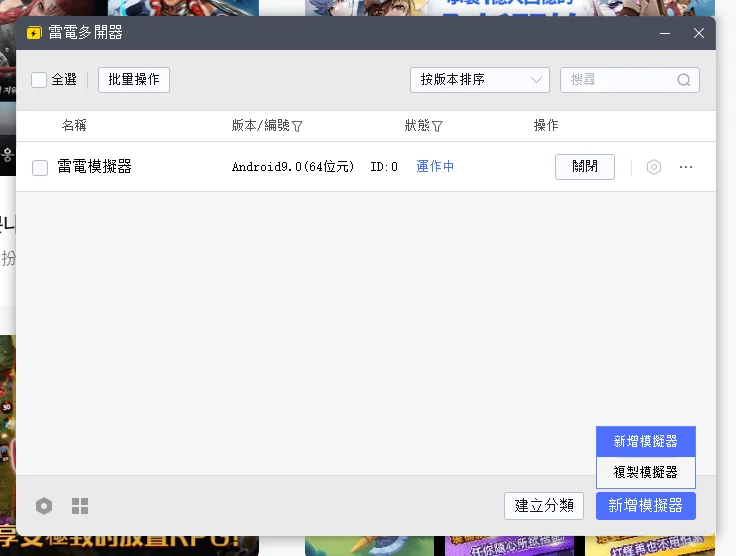Switch to grid view icon
736x556 pixels.
tap(80, 506)
